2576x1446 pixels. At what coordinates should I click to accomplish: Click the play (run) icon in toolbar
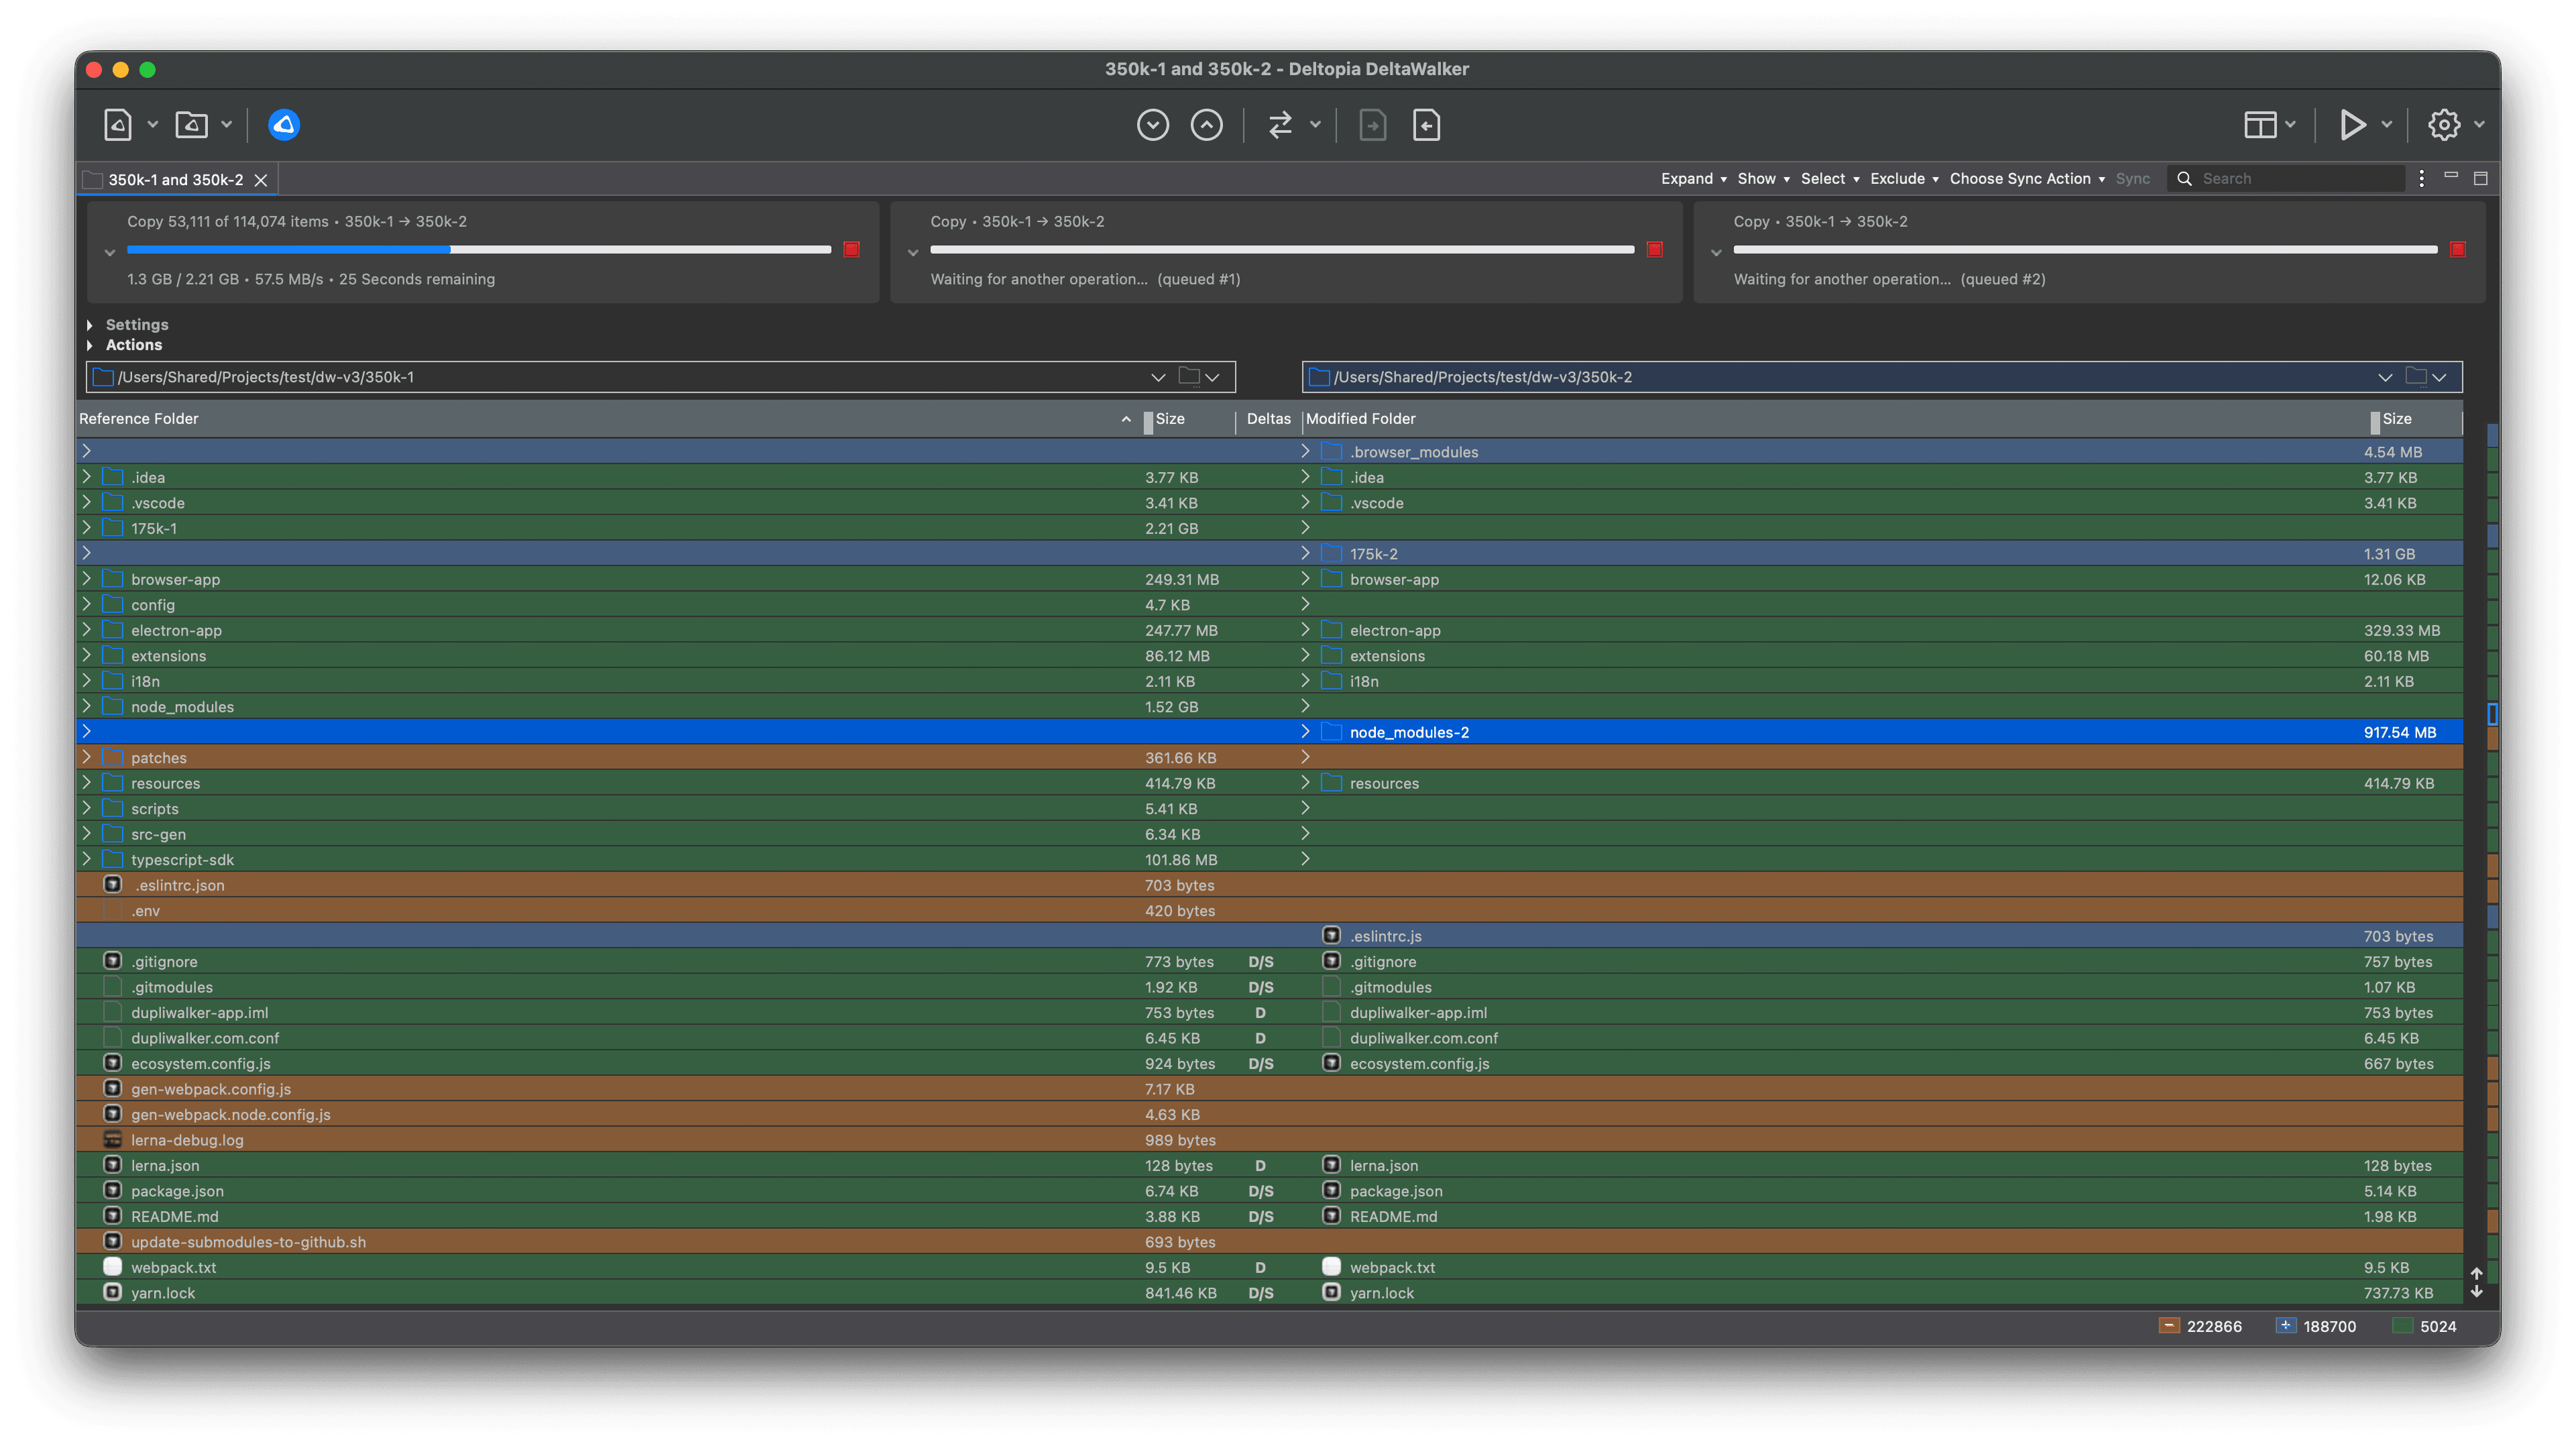2353,125
